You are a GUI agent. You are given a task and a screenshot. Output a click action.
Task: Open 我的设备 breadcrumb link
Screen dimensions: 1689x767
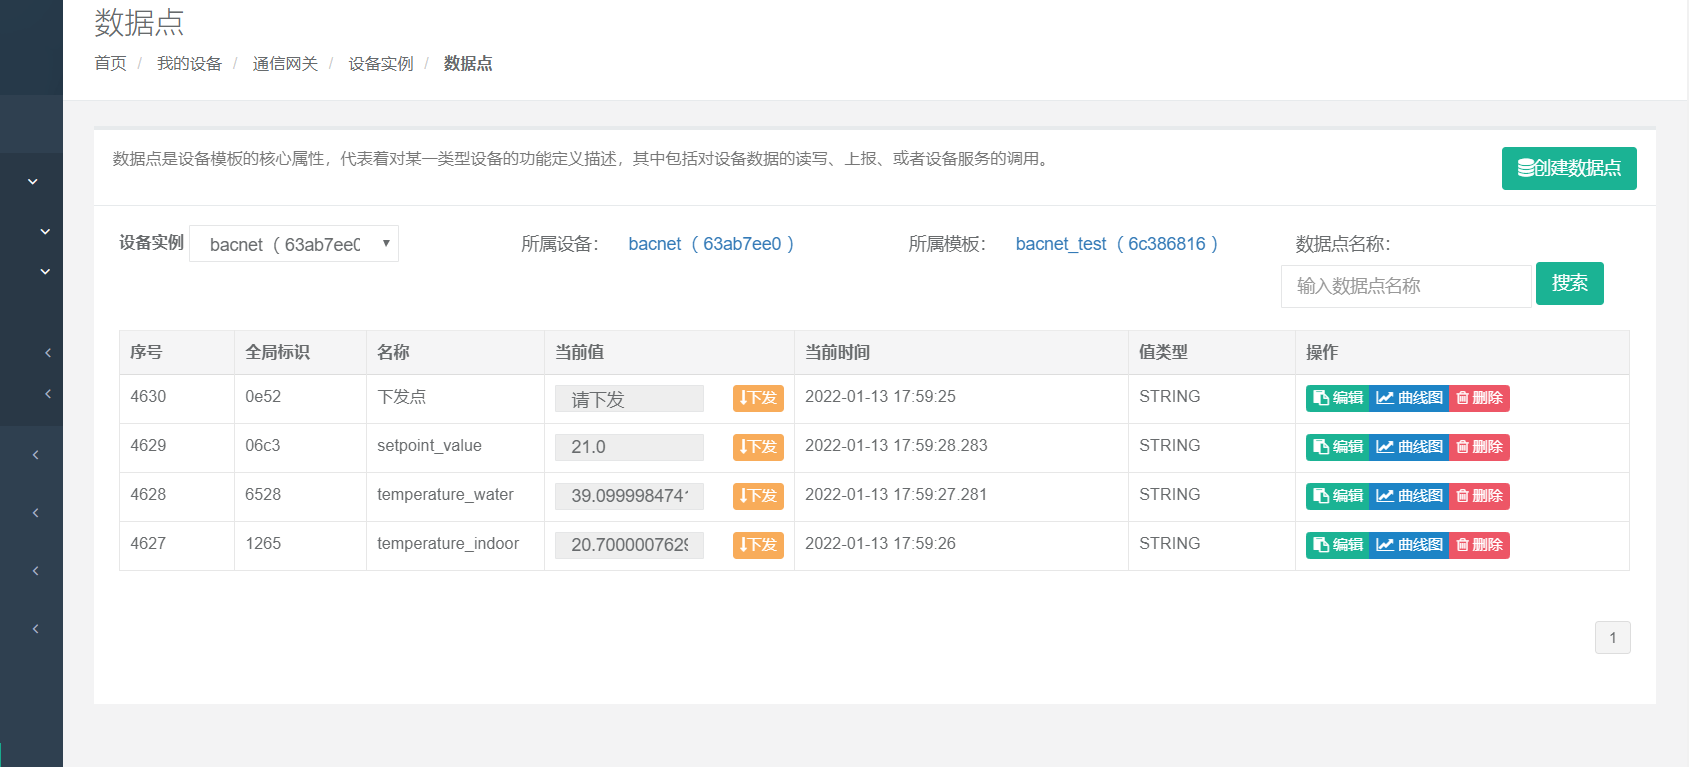click(189, 64)
